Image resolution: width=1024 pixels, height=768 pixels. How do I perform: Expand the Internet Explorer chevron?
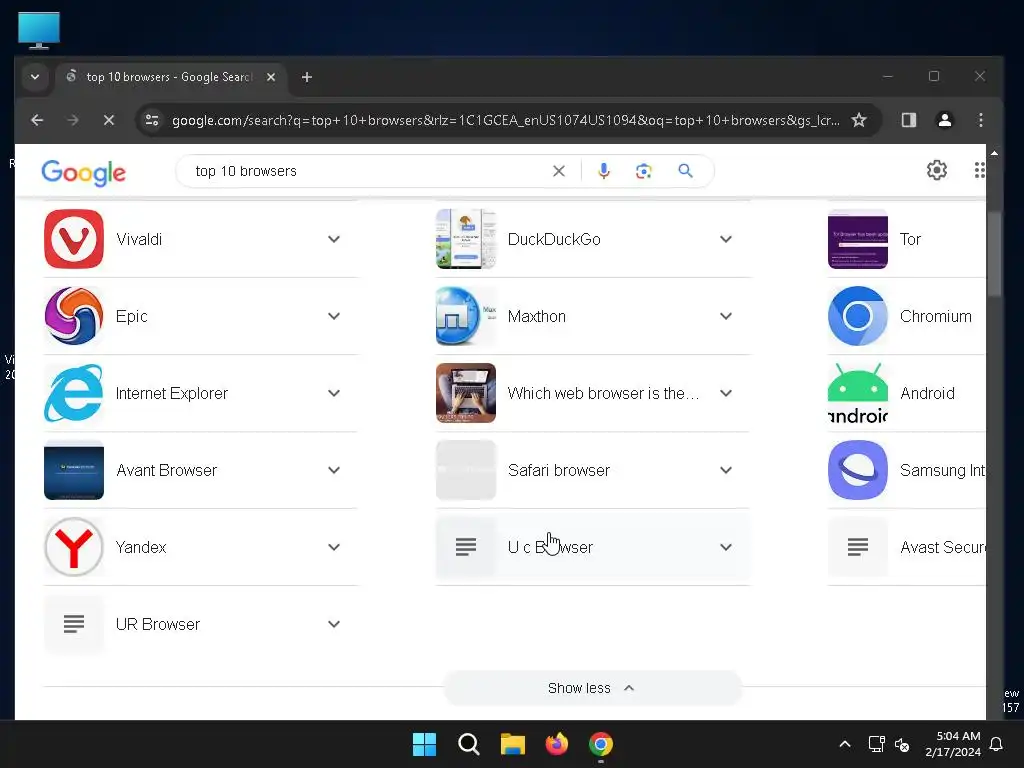[x=334, y=393]
